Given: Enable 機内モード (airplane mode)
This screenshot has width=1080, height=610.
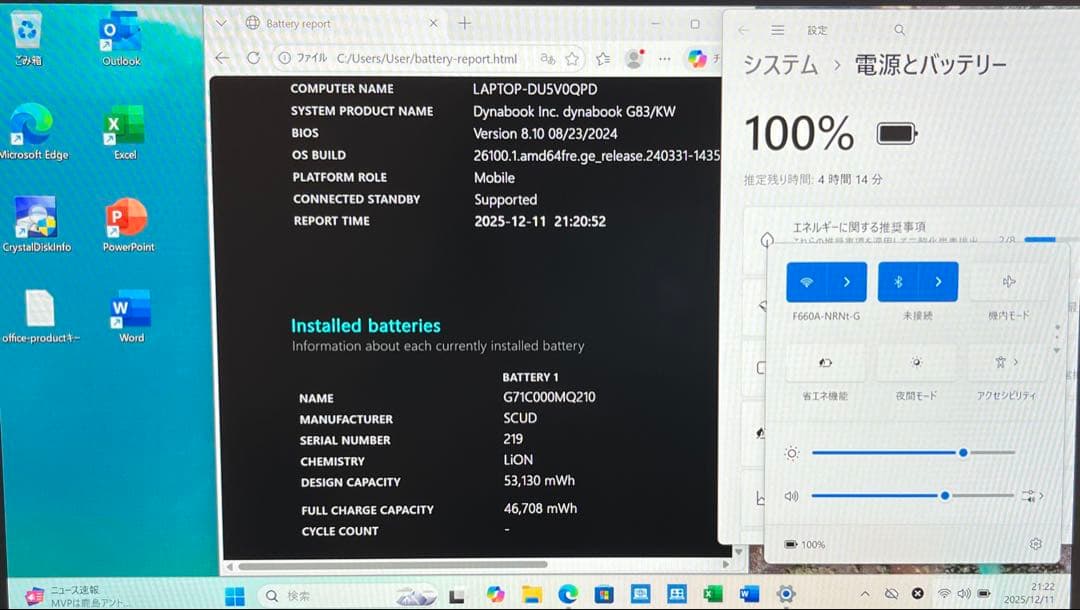Looking at the screenshot, I should click(1009, 281).
